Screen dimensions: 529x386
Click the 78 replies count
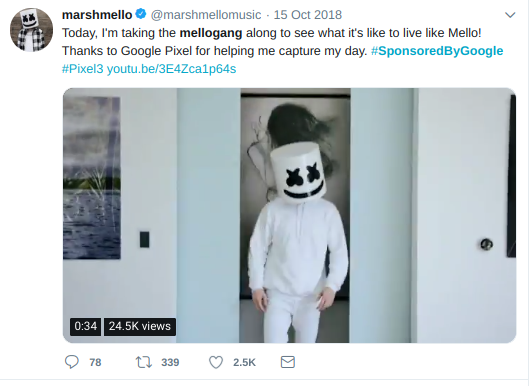coord(95,362)
